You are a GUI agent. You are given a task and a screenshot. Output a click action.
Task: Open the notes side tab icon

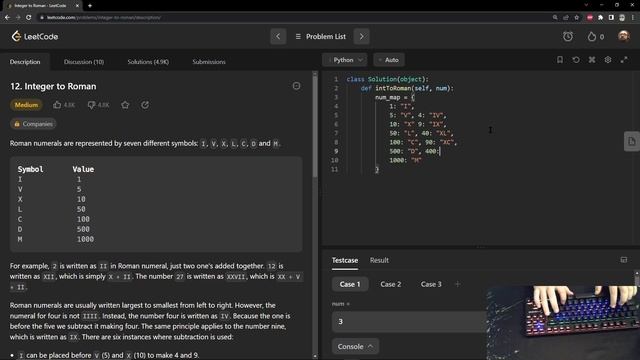[631, 141]
